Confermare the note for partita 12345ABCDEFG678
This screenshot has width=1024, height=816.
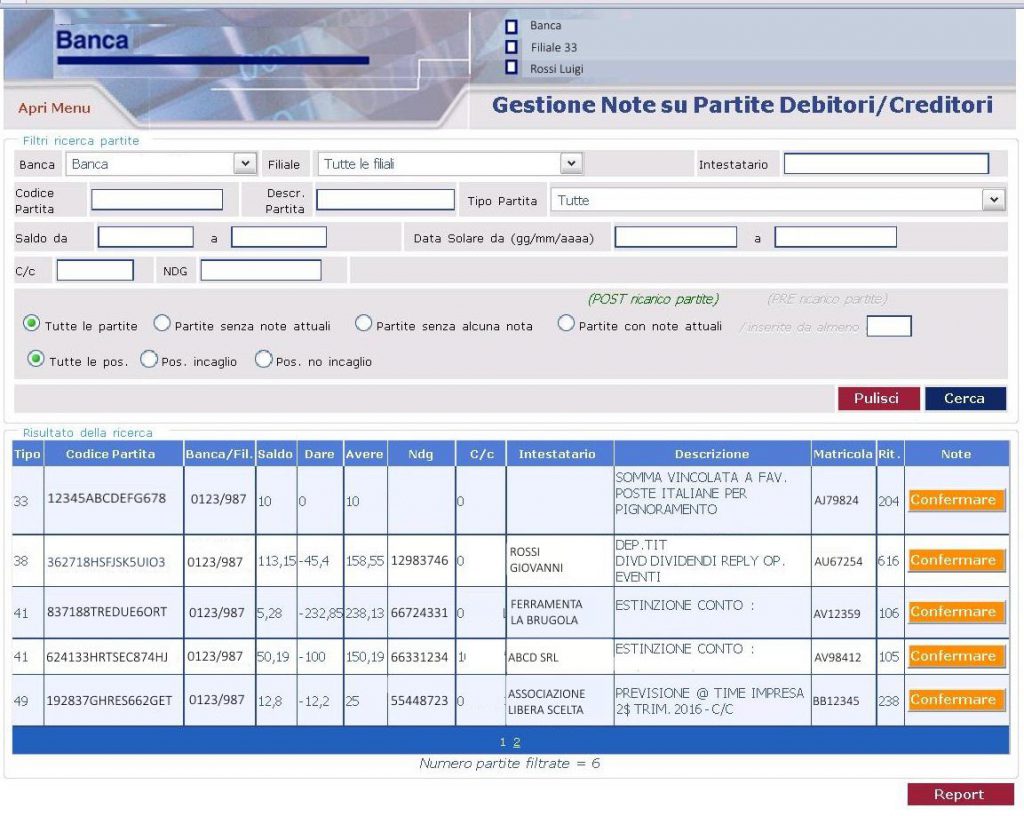[954, 499]
